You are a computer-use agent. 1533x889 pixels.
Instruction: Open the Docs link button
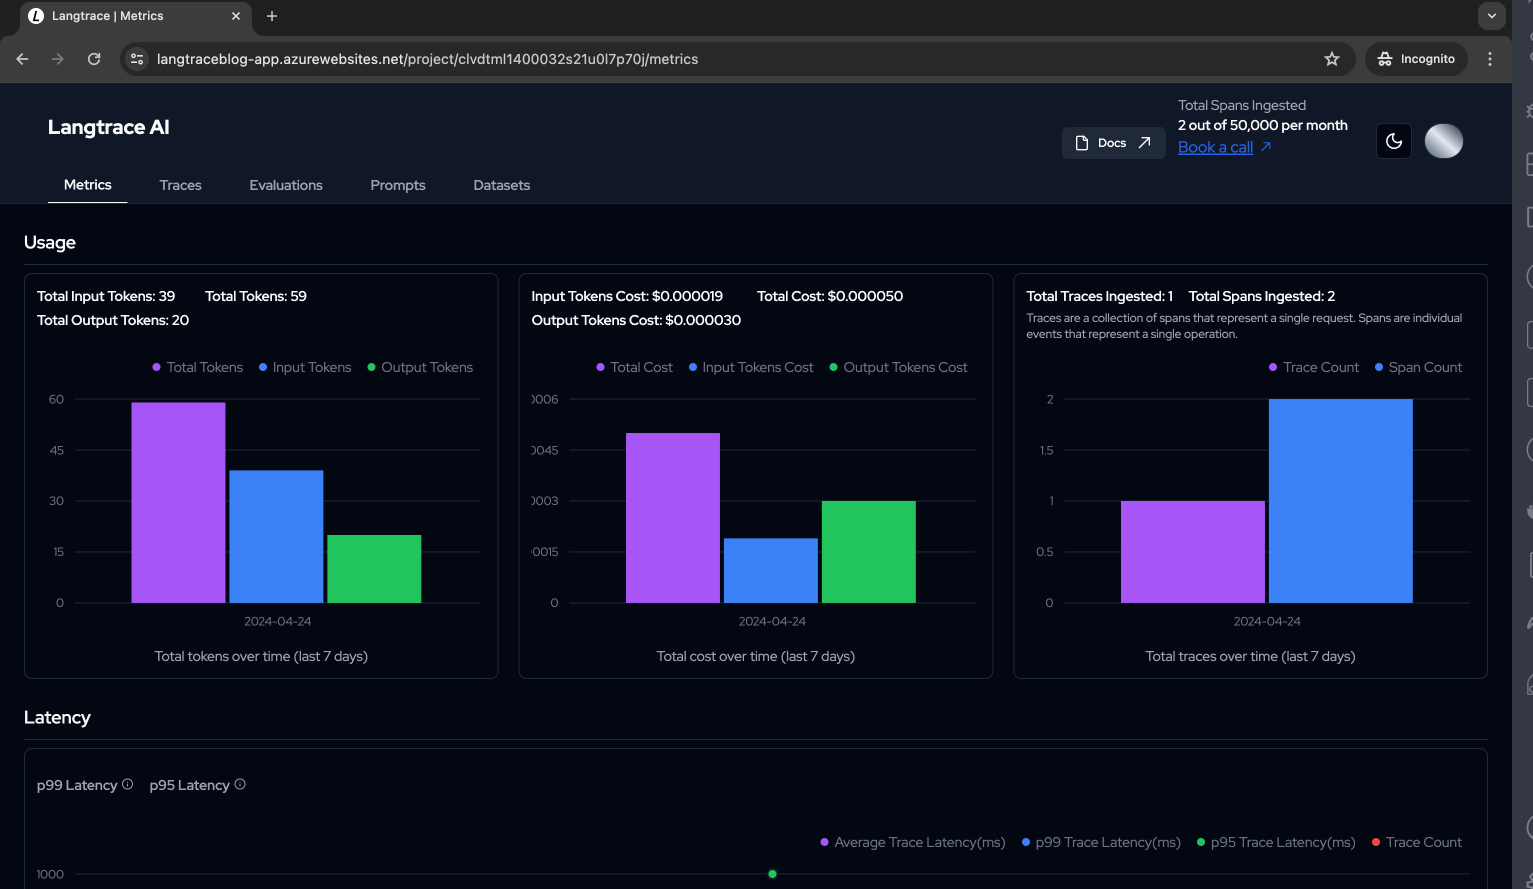click(x=1113, y=143)
